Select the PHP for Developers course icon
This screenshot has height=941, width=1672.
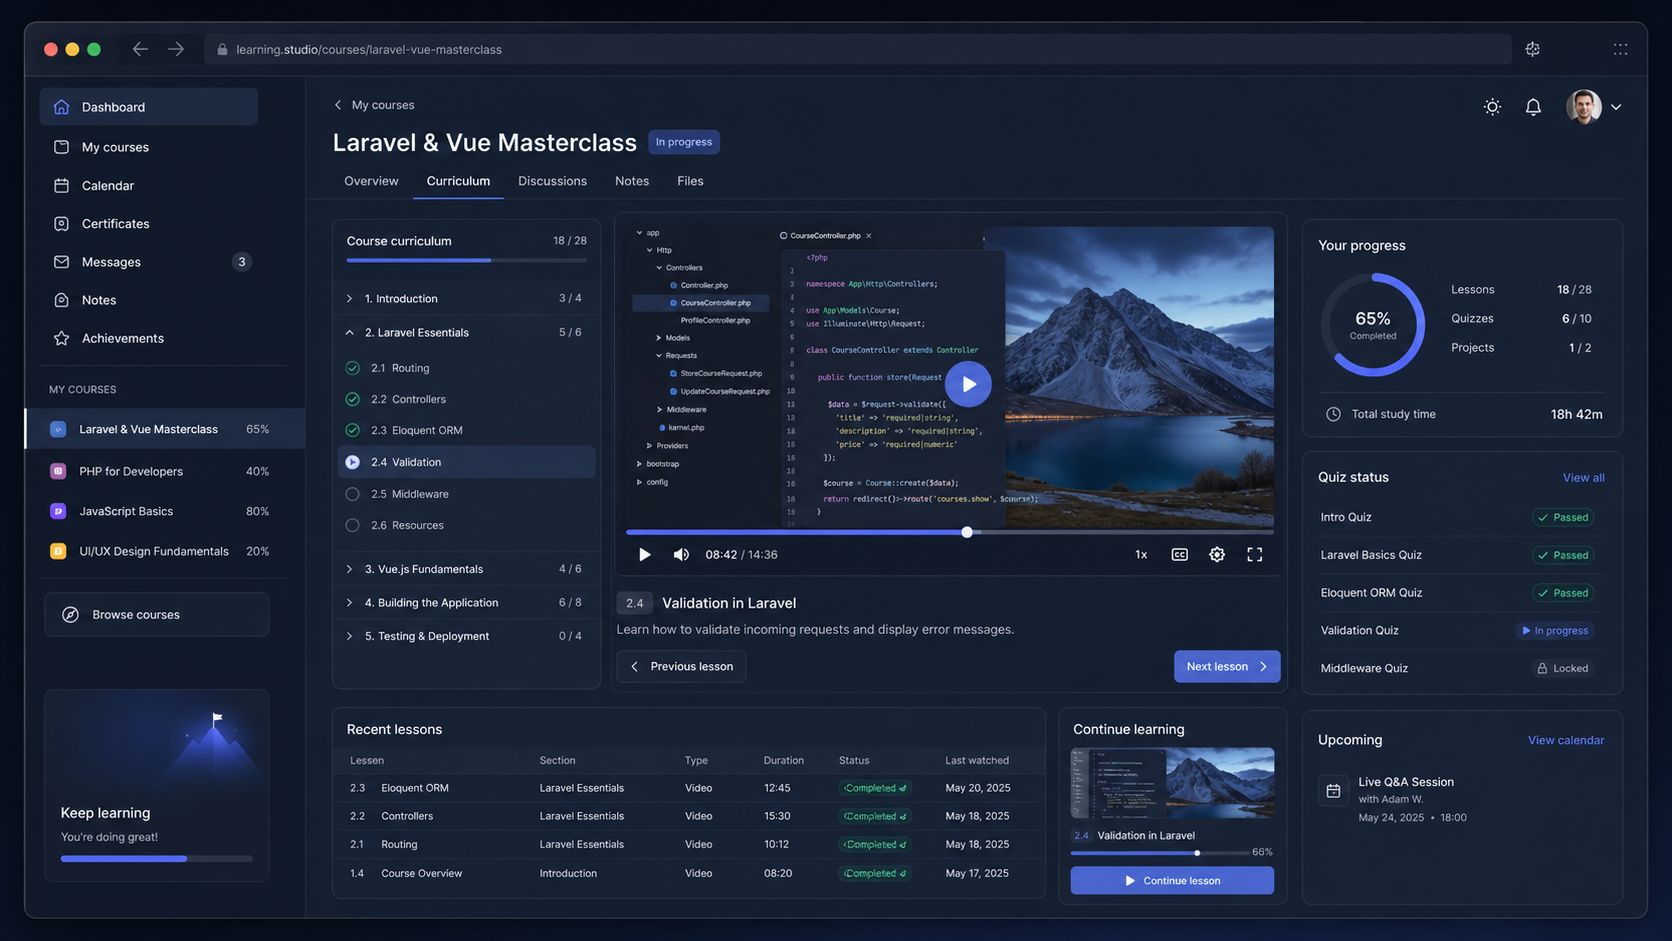[58, 471]
